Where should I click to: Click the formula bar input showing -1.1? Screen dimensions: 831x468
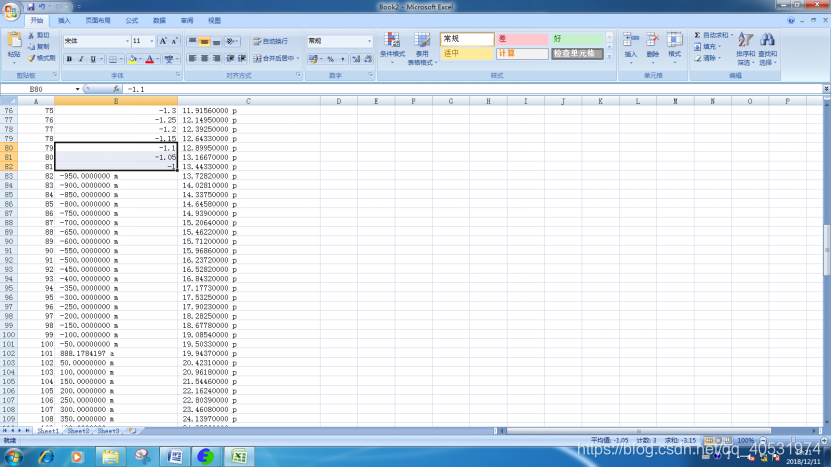coord(473,89)
